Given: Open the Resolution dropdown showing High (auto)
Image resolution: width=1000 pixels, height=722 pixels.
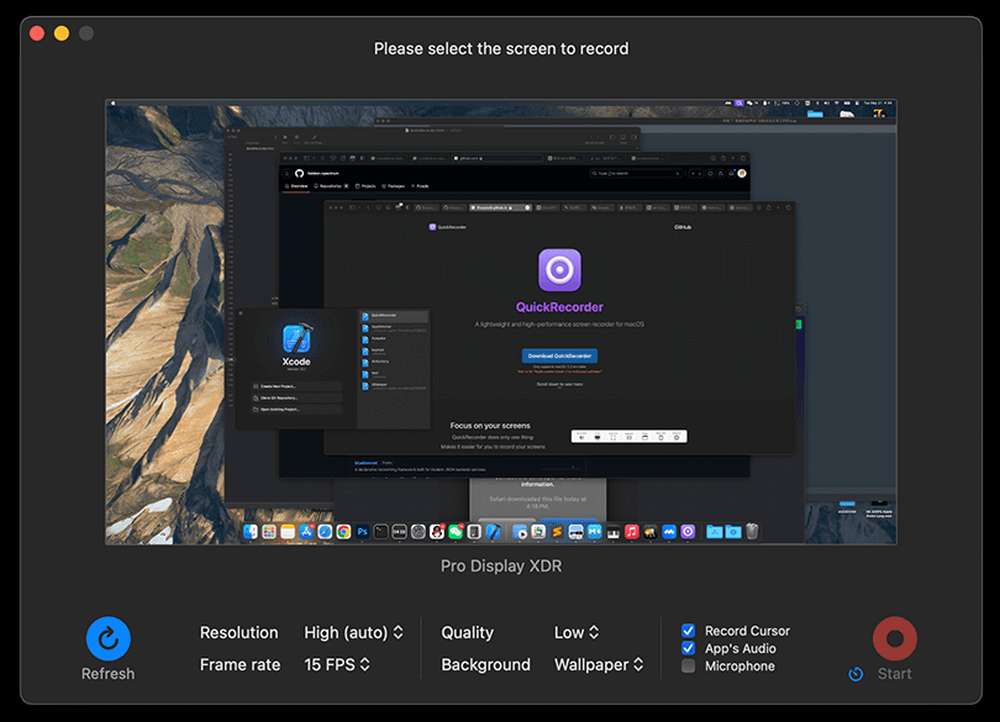Looking at the screenshot, I should pyautogui.click(x=353, y=632).
